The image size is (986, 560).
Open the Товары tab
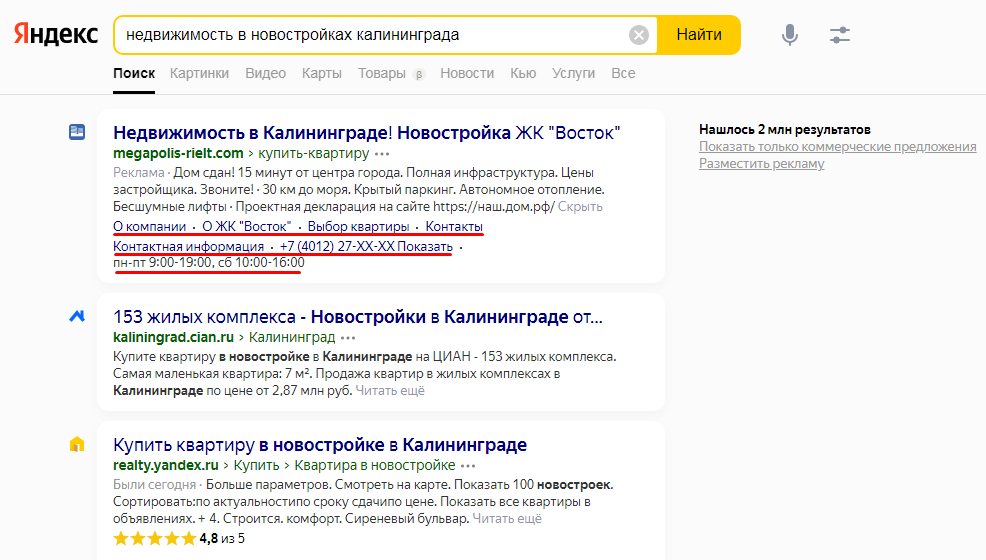coord(382,74)
